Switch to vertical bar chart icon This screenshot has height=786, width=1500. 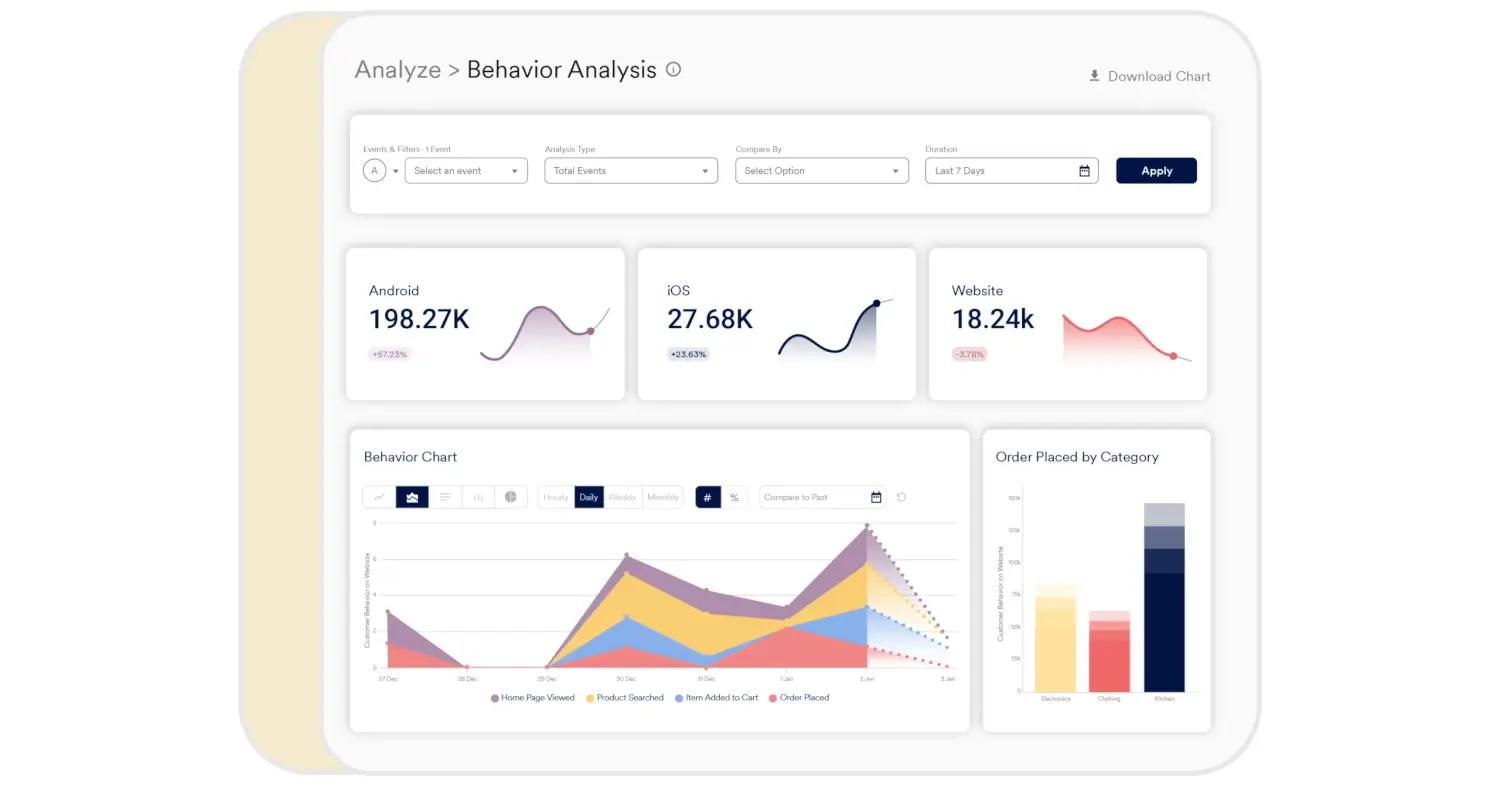478,497
